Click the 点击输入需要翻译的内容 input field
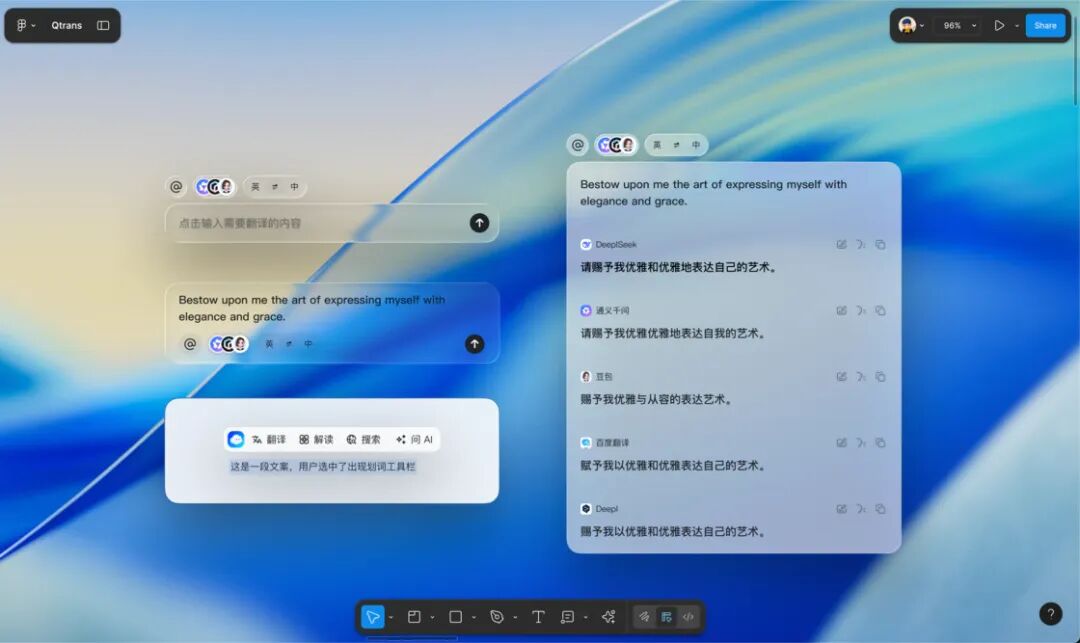Screen dimensions: 1080x643 click(331, 223)
